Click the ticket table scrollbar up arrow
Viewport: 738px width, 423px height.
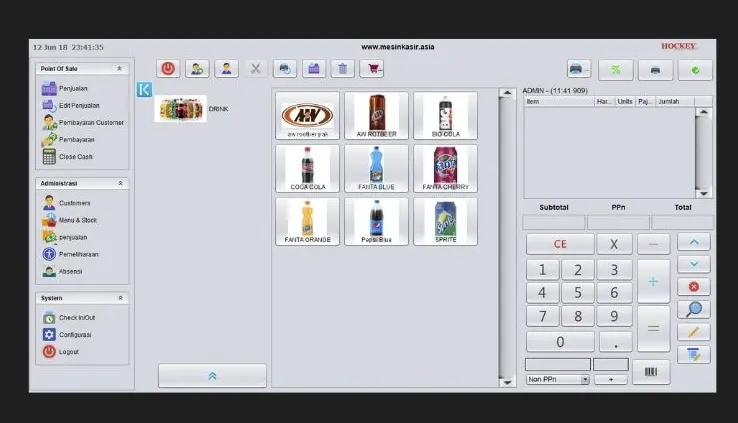tap(703, 112)
